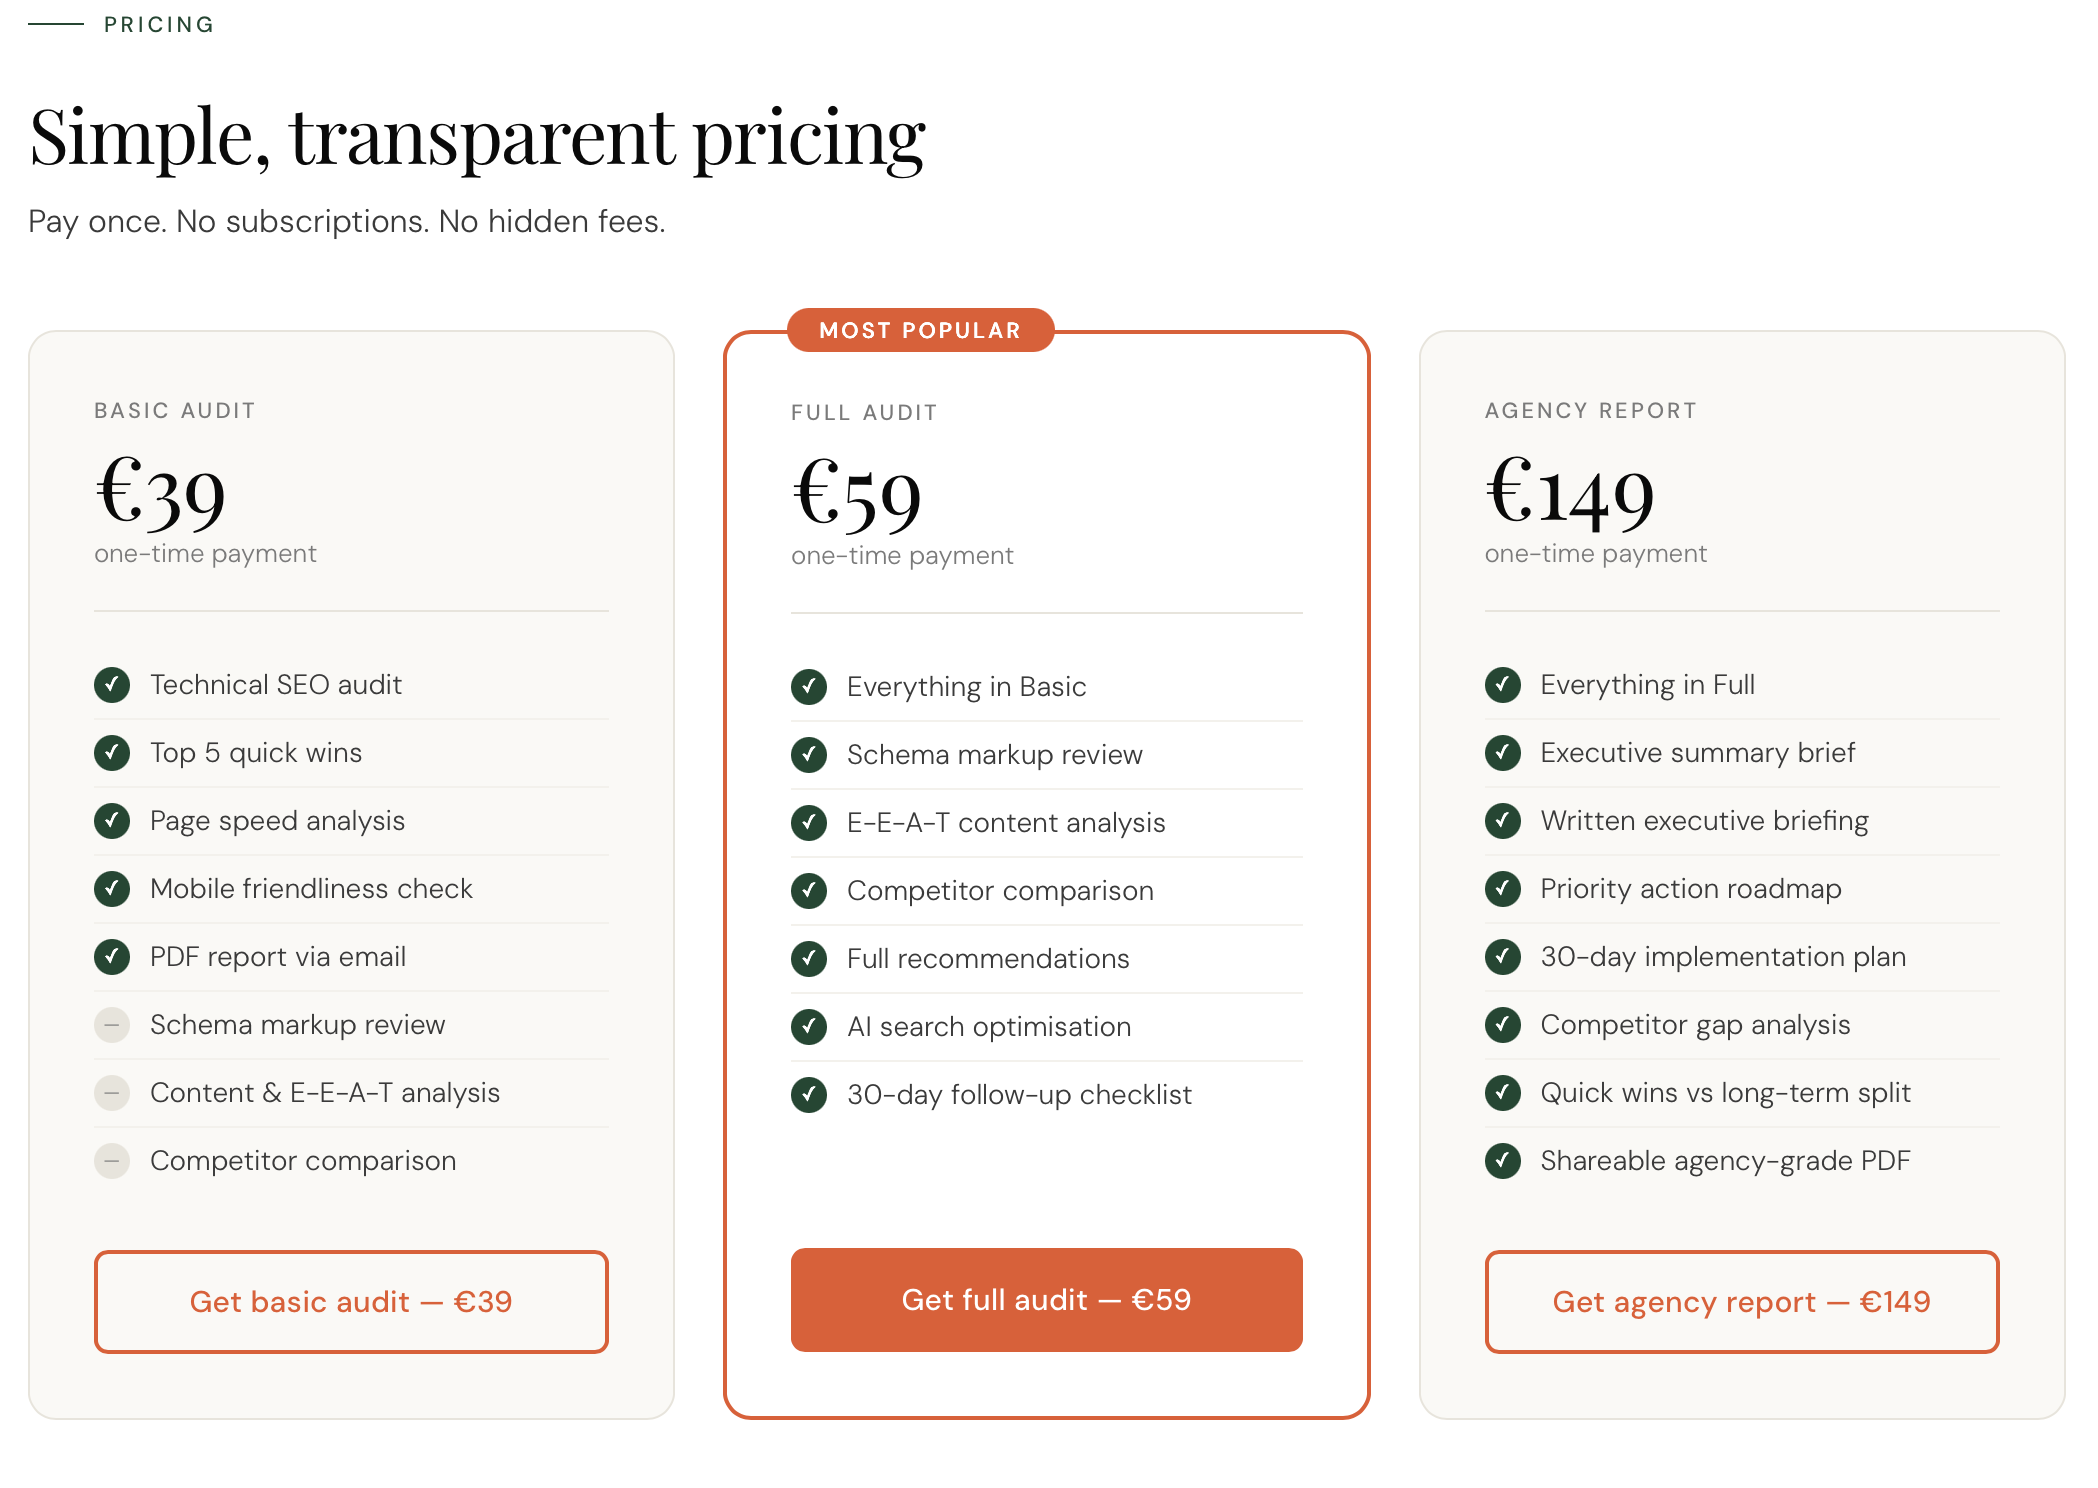Click the PDF report via email feature
Image resolution: width=2098 pixels, height=1488 pixels.
pyautogui.click(x=278, y=957)
